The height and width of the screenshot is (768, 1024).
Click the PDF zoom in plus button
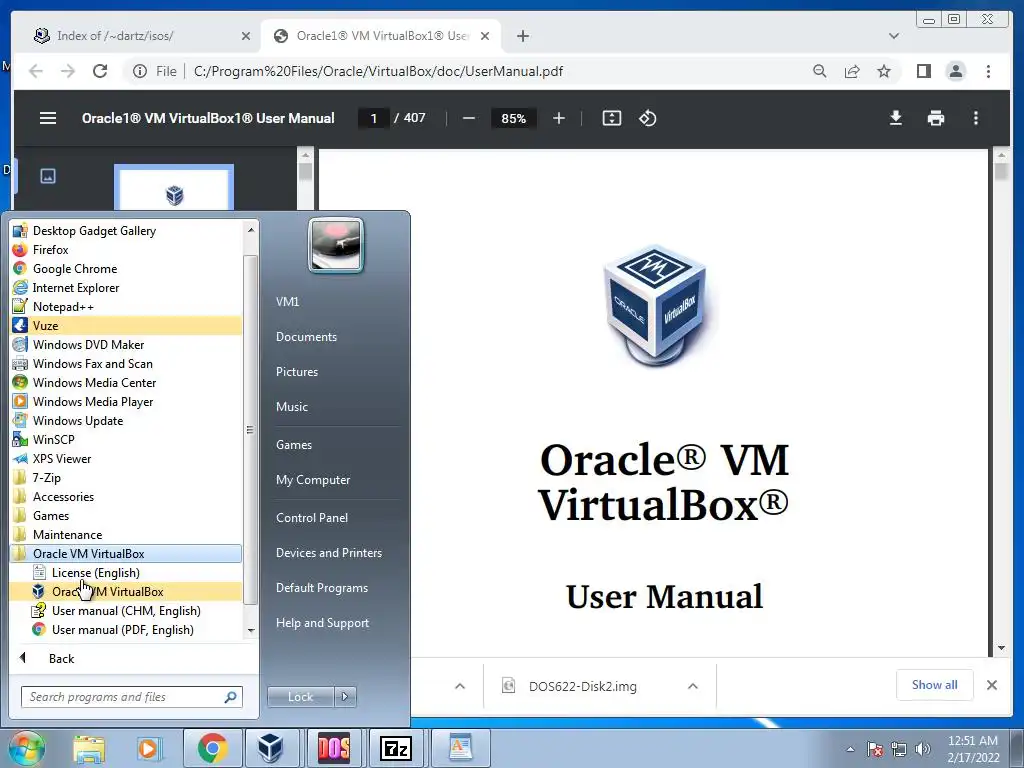pyautogui.click(x=558, y=118)
